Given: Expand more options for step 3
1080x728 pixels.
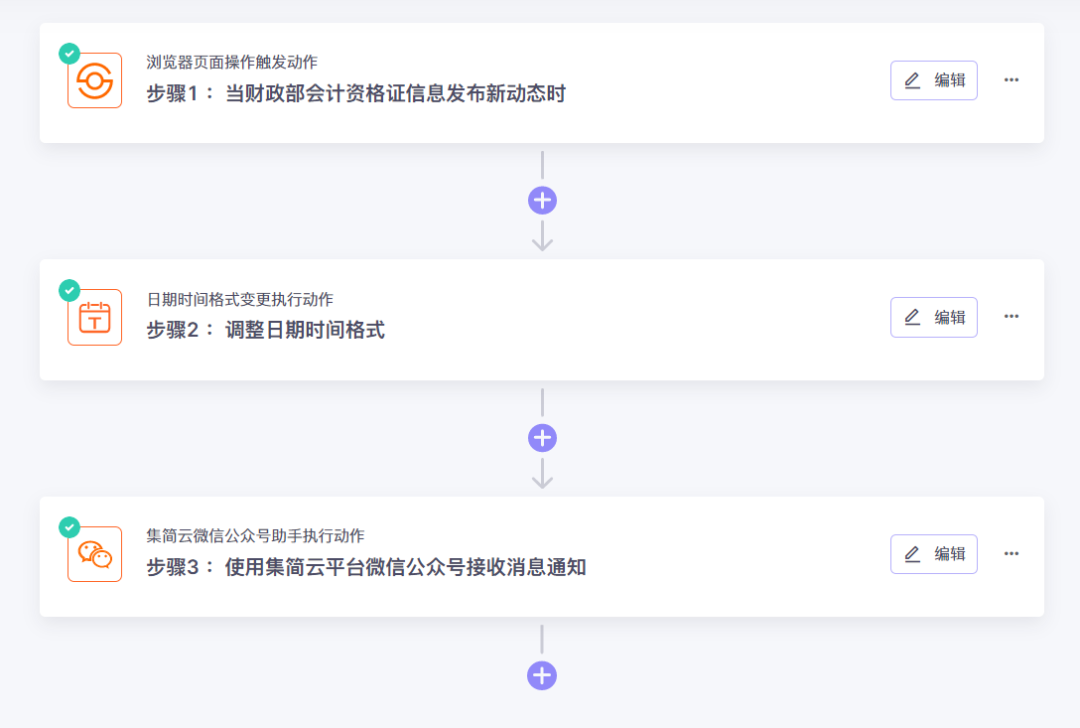Looking at the screenshot, I should tap(1011, 554).
